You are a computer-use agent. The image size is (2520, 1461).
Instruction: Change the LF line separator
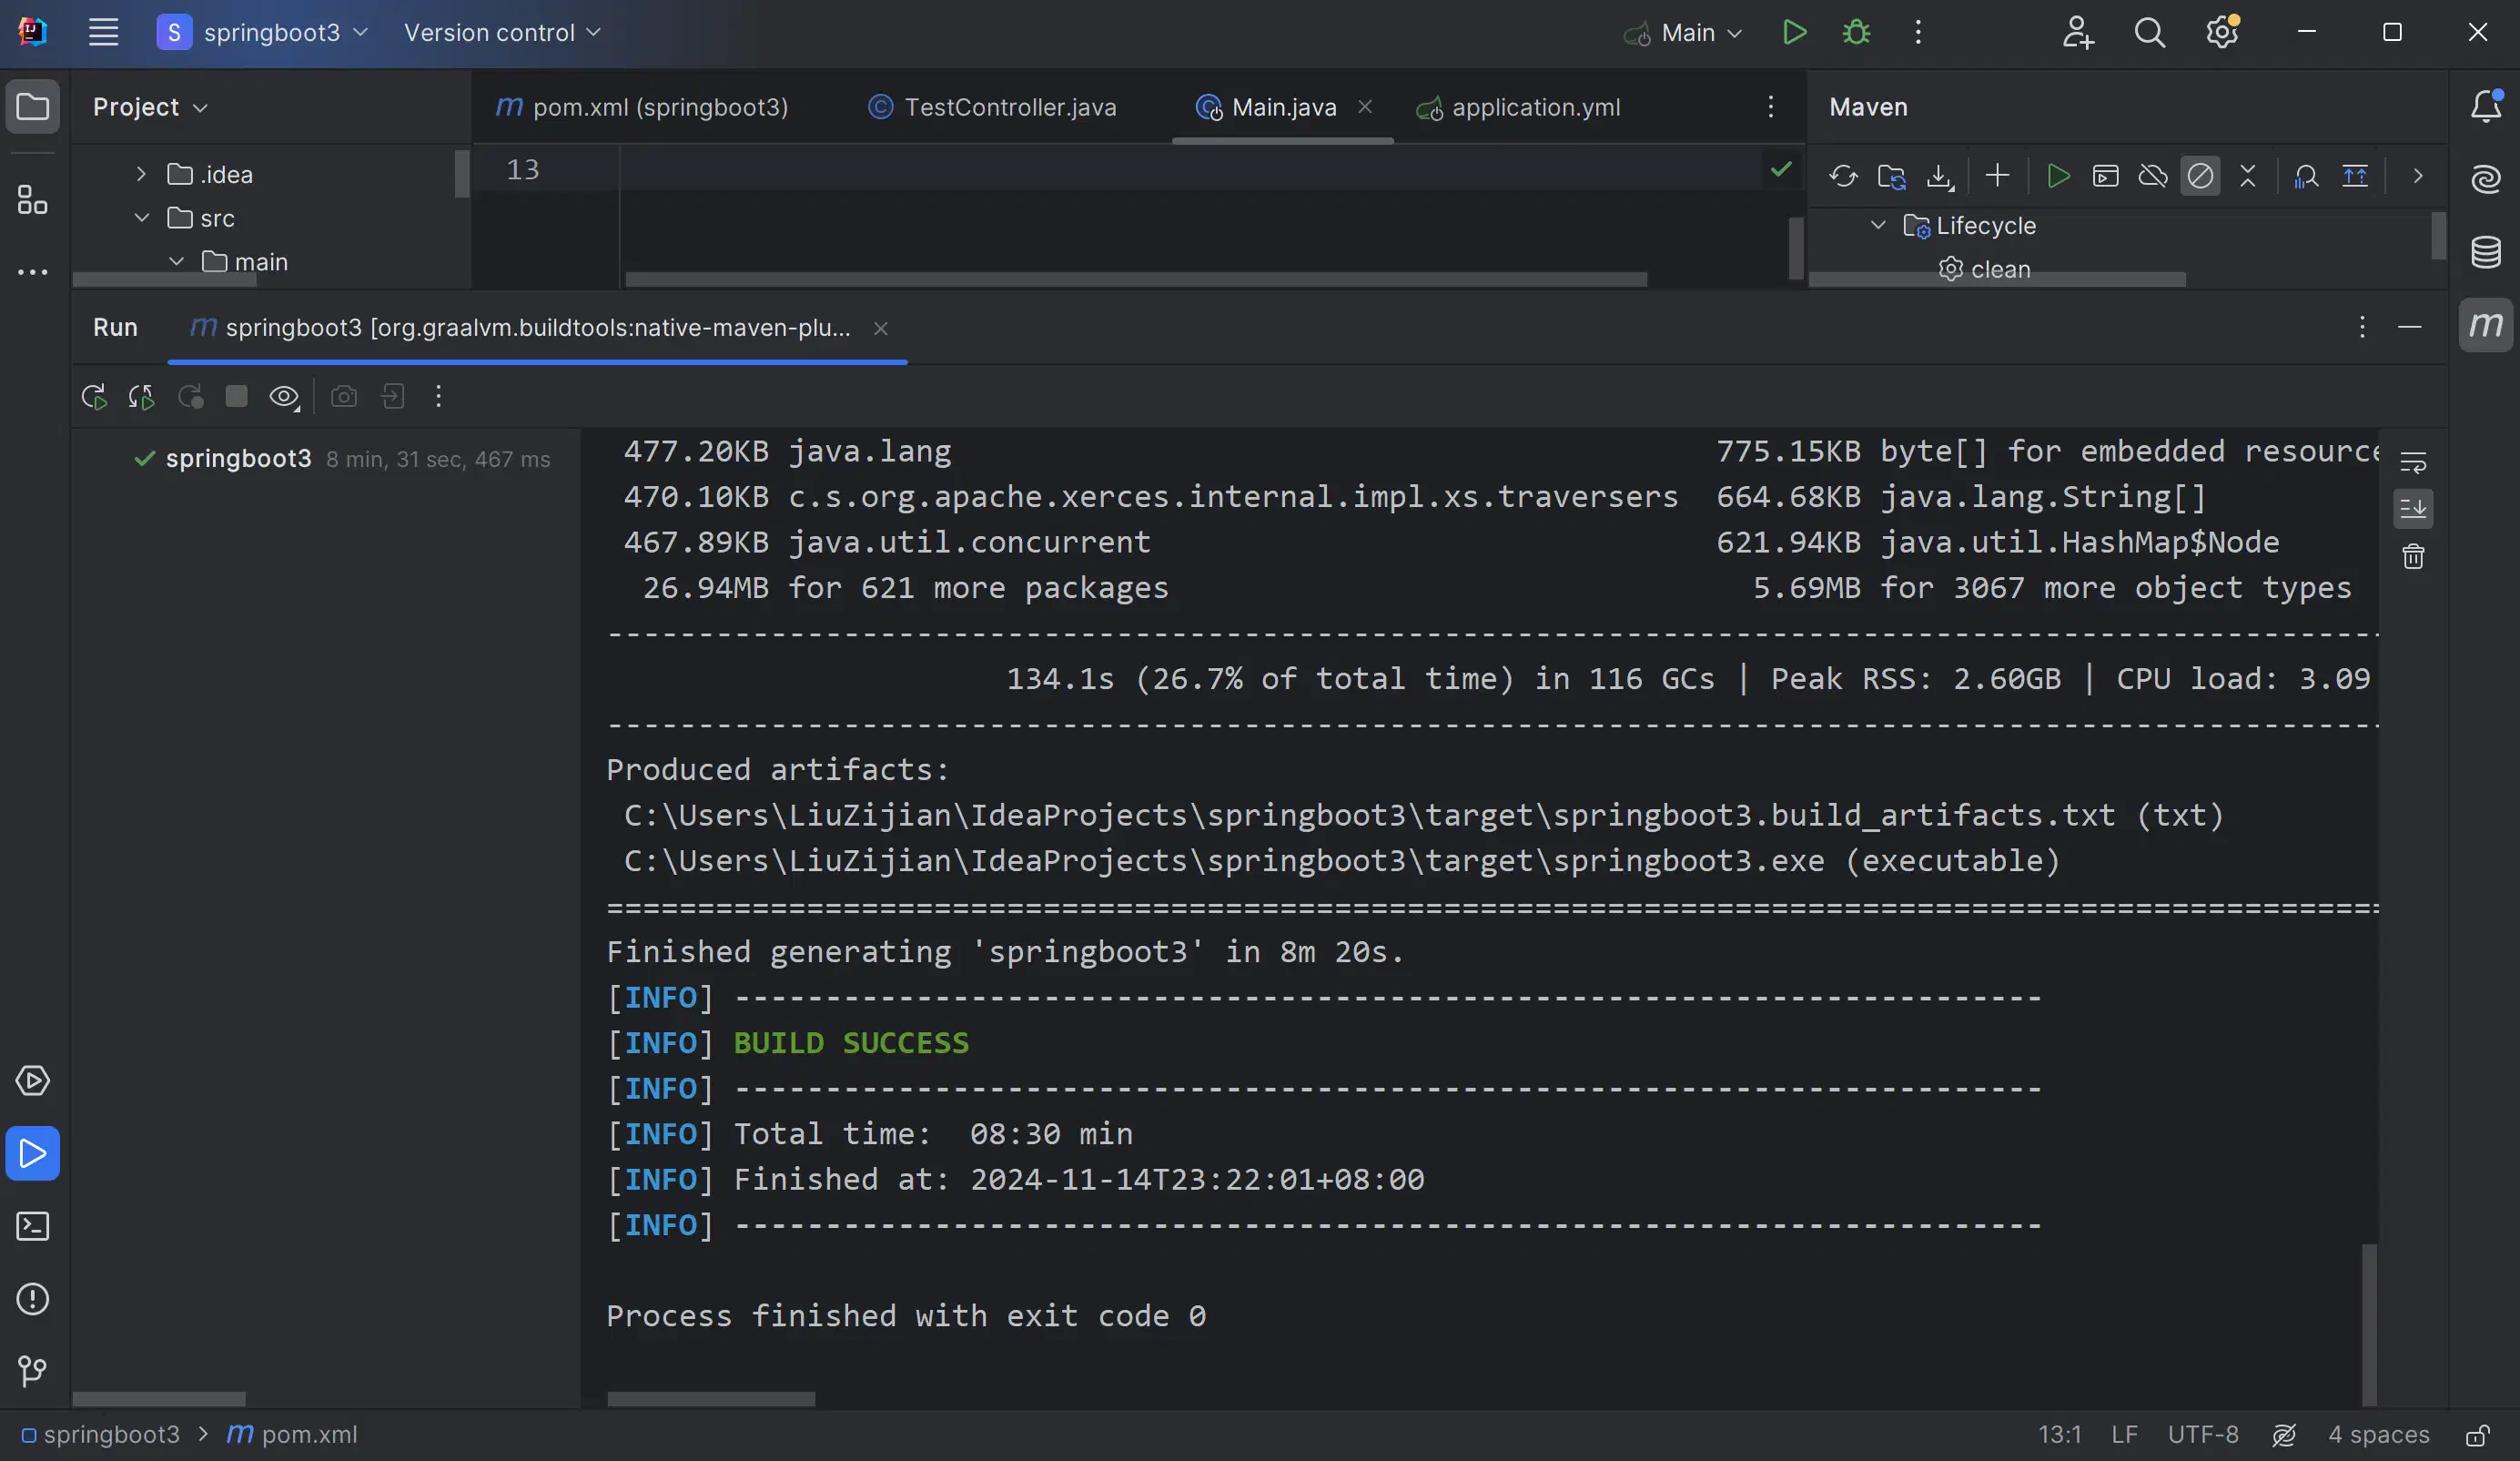(2124, 1435)
